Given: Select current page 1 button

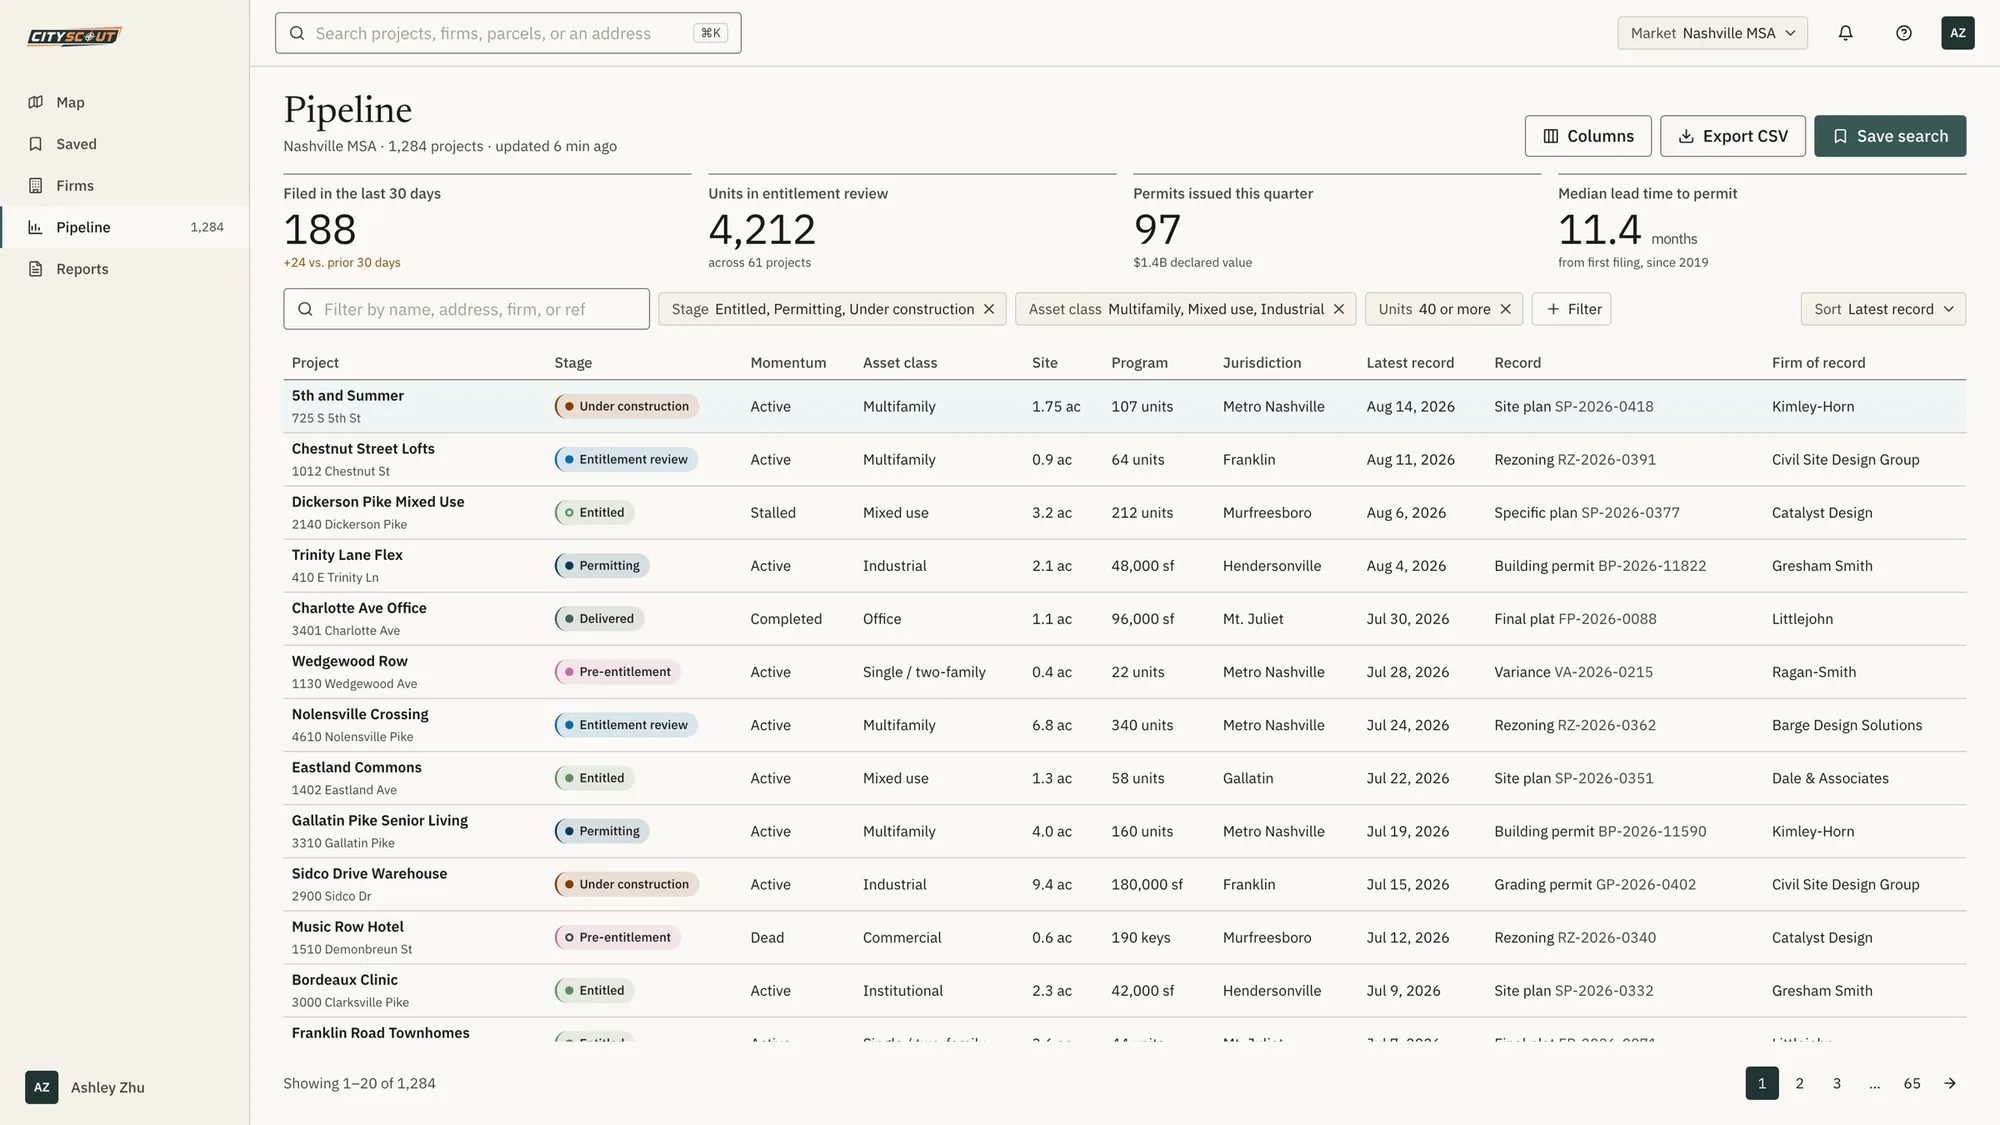Looking at the screenshot, I should [1762, 1083].
